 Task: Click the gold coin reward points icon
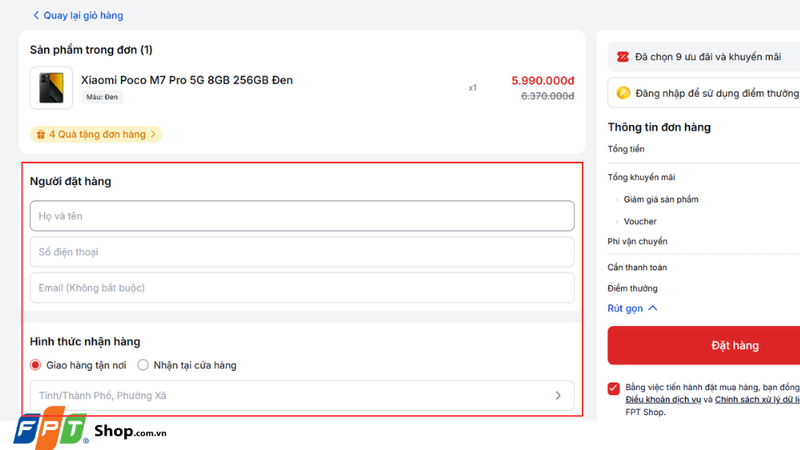623,93
